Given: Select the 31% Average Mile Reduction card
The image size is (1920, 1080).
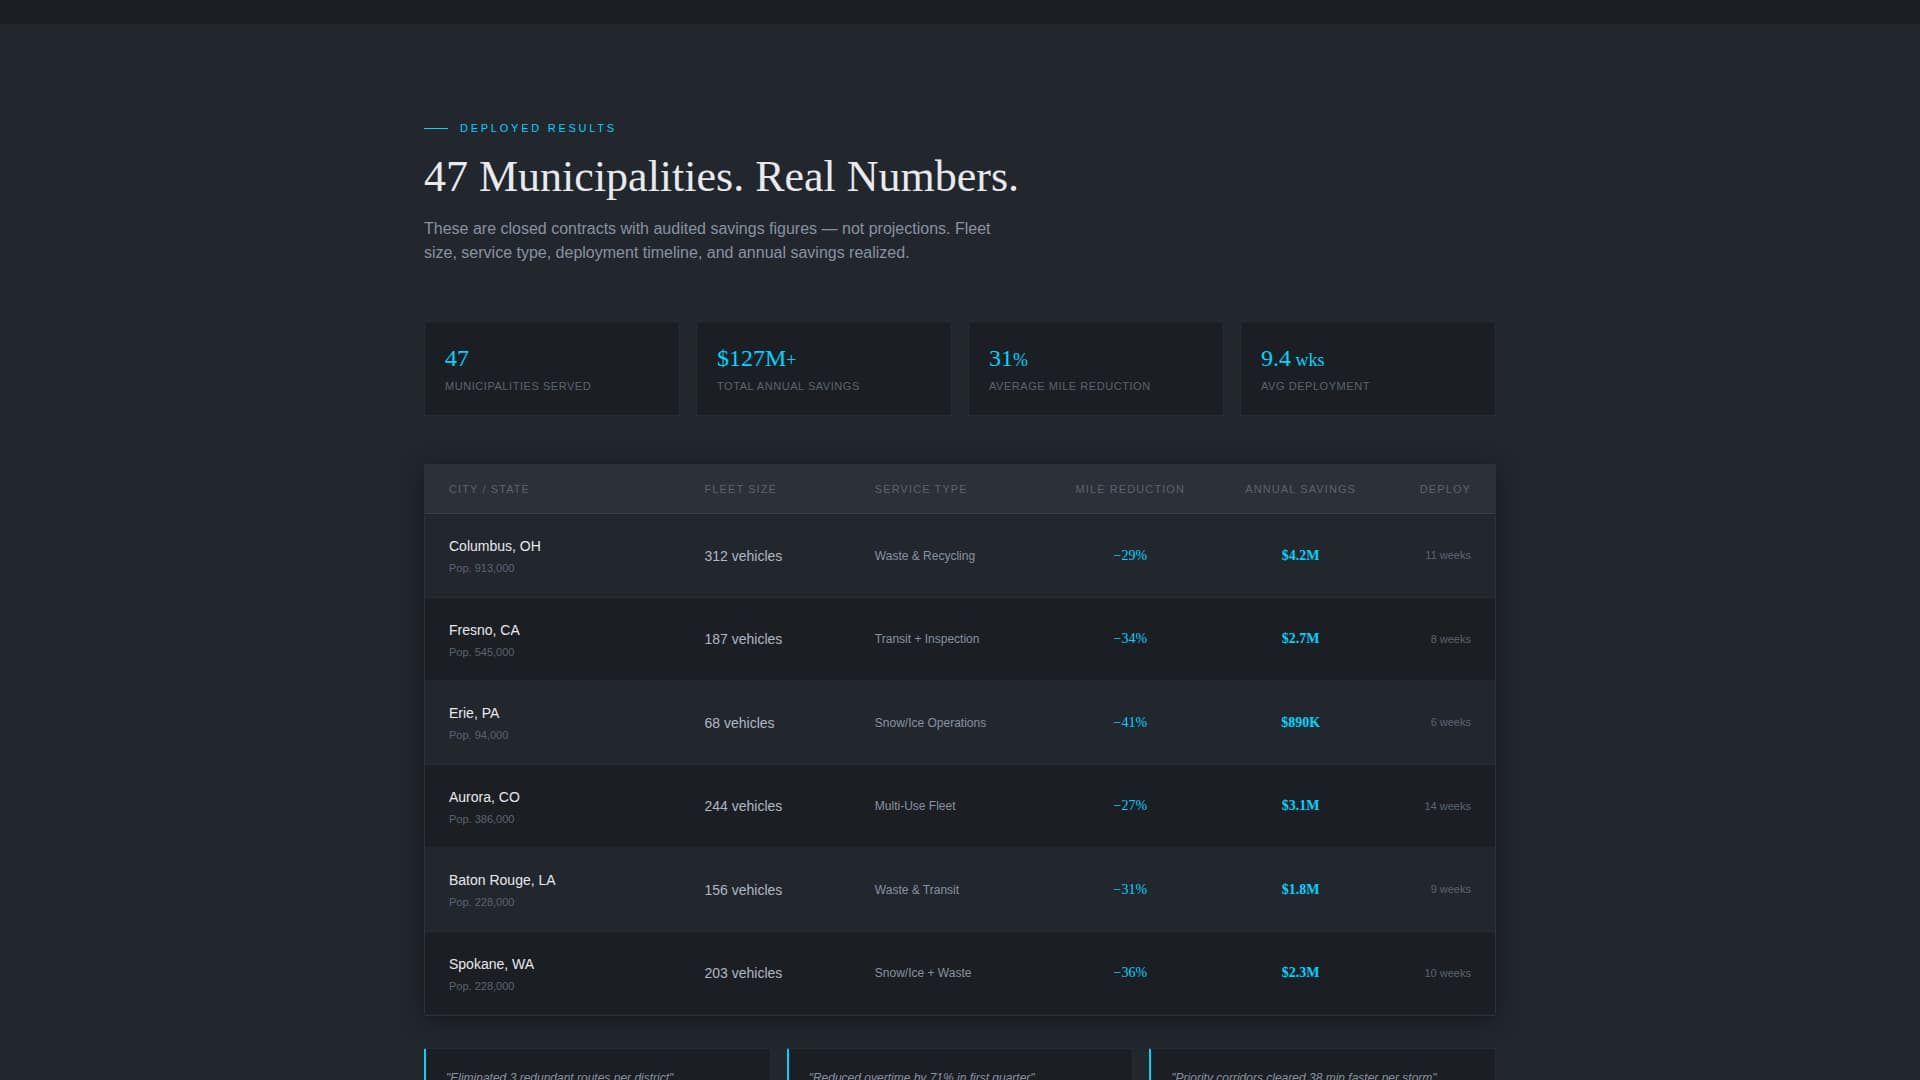Looking at the screenshot, I should click(1096, 369).
